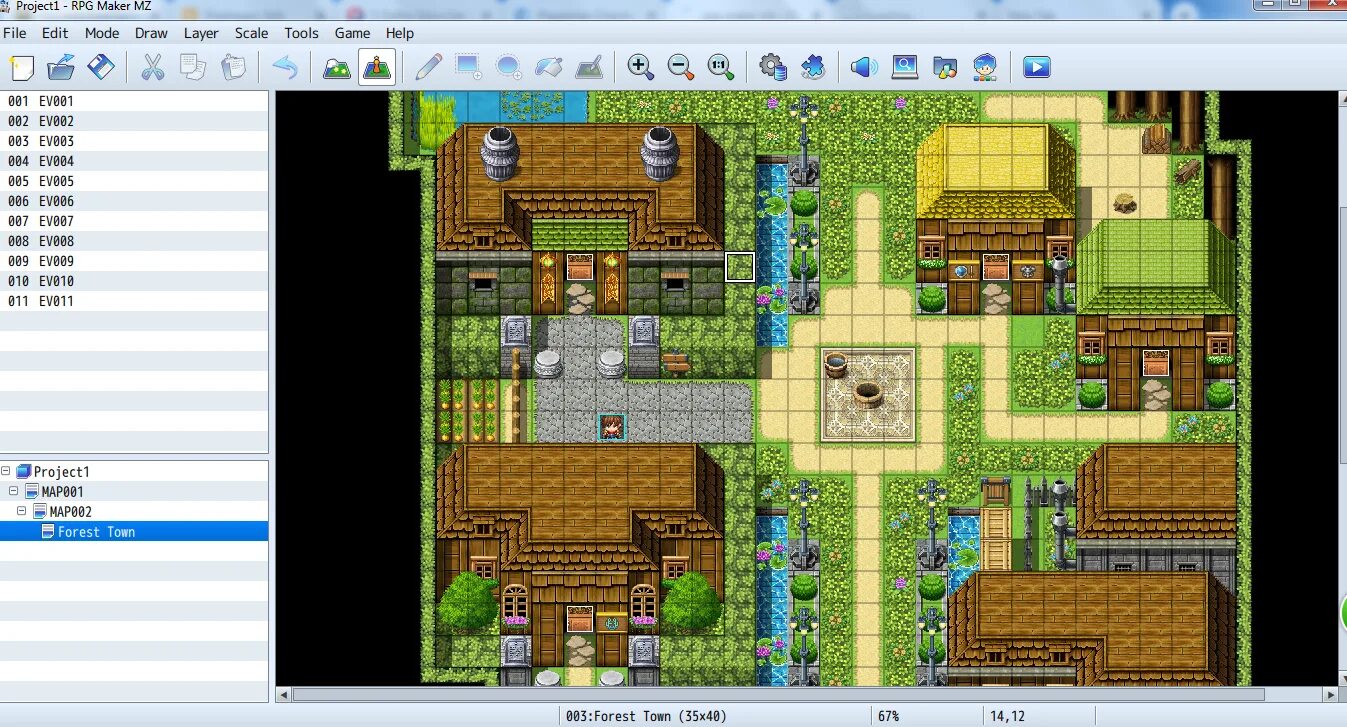Click the player character event on map

(612, 427)
